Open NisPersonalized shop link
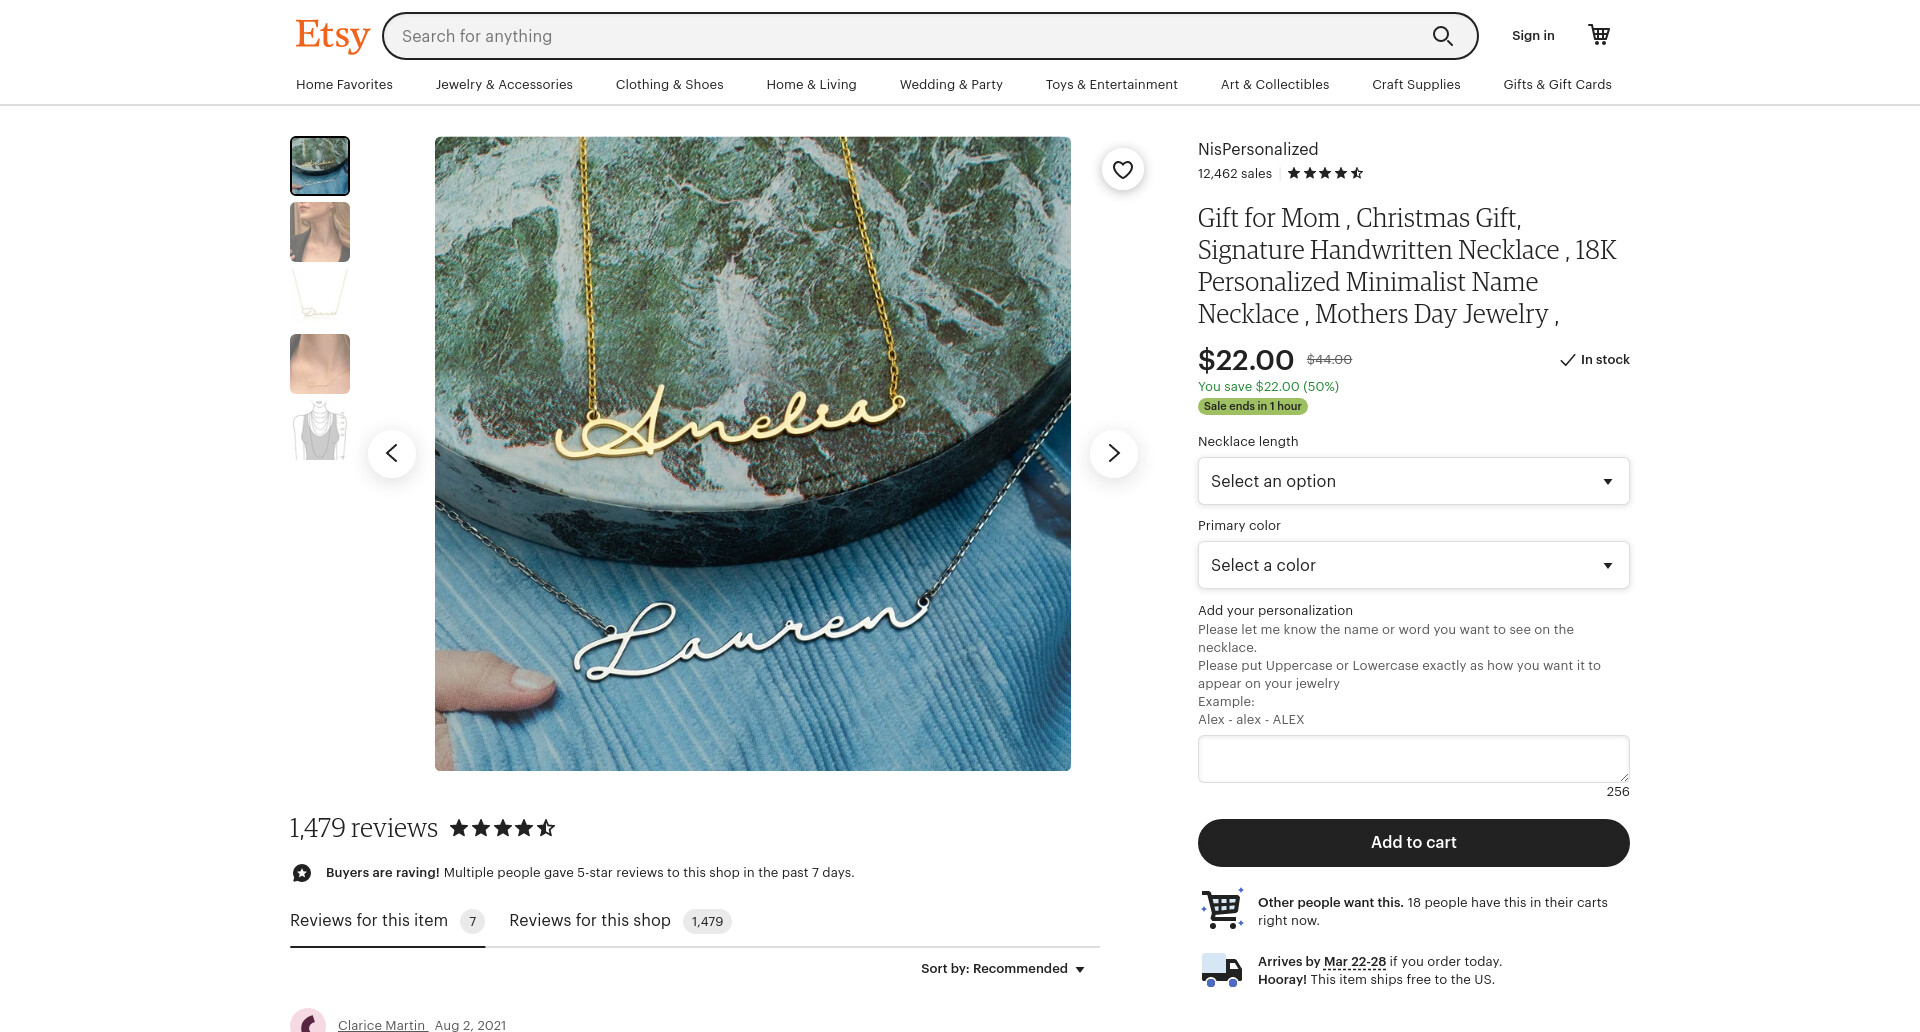1920x1032 pixels. coord(1257,149)
